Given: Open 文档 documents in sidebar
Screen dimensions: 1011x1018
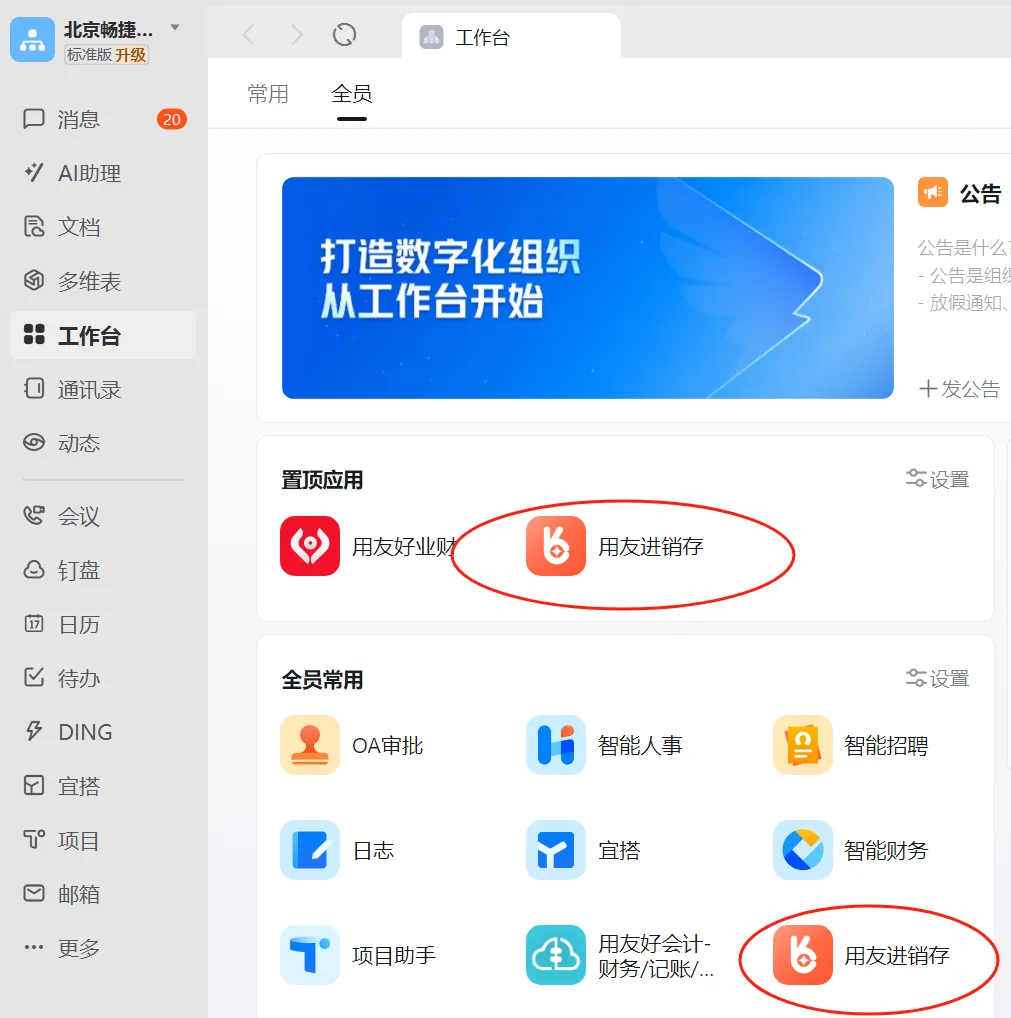Looking at the screenshot, I should coord(103,227).
